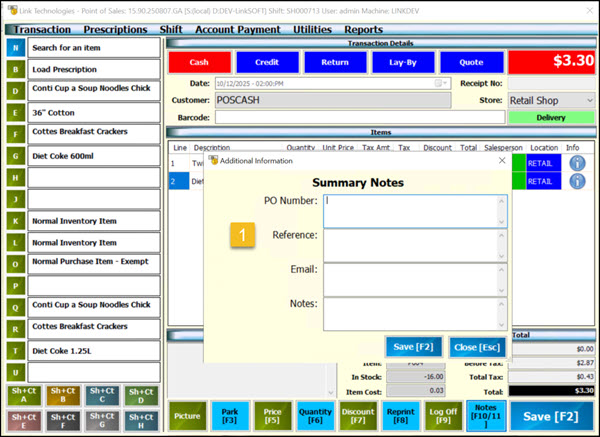Open the Reports menu

[x=363, y=30]
